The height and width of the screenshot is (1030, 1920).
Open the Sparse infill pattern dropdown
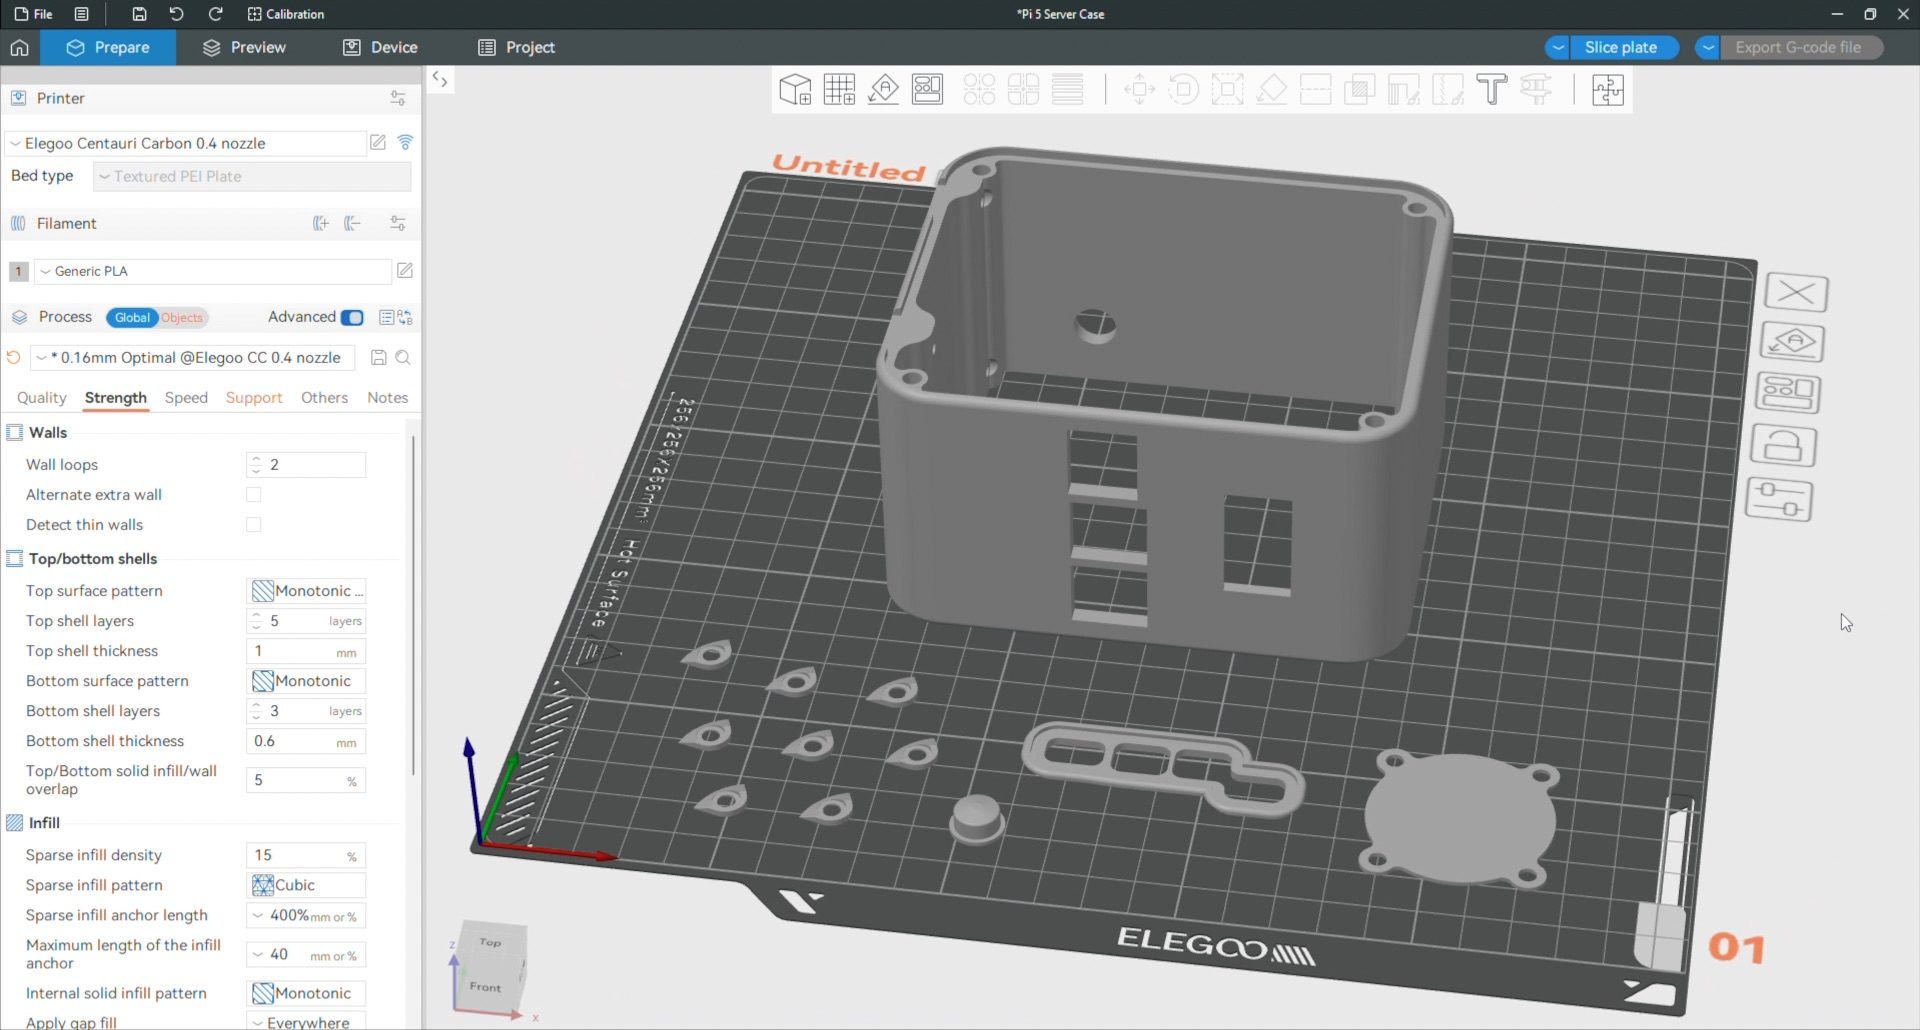[x=306, y=885]
